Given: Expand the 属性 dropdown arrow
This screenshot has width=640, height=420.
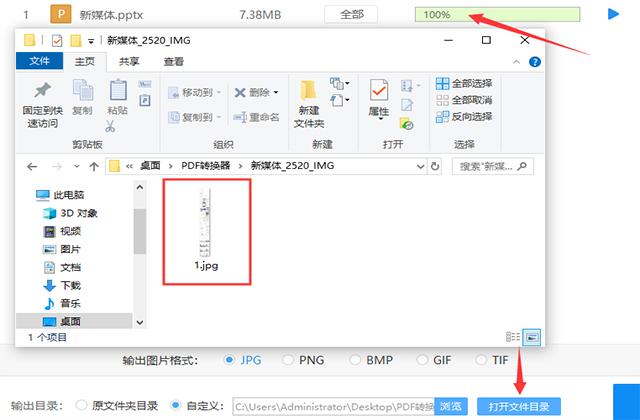Looking at the screenshot, I should click(x=380, y=119).
